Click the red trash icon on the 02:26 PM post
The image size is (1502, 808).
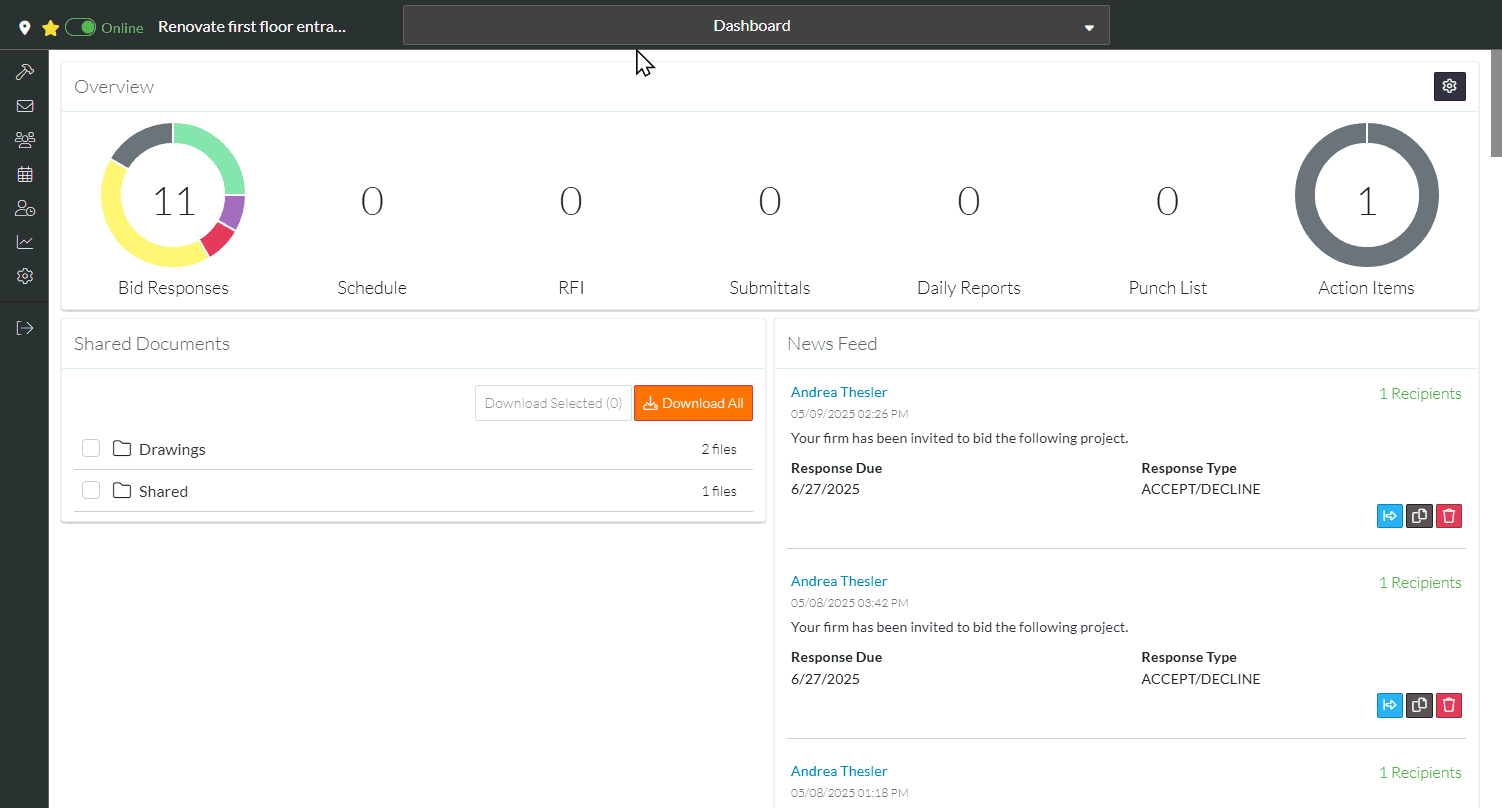[1448, 516]
